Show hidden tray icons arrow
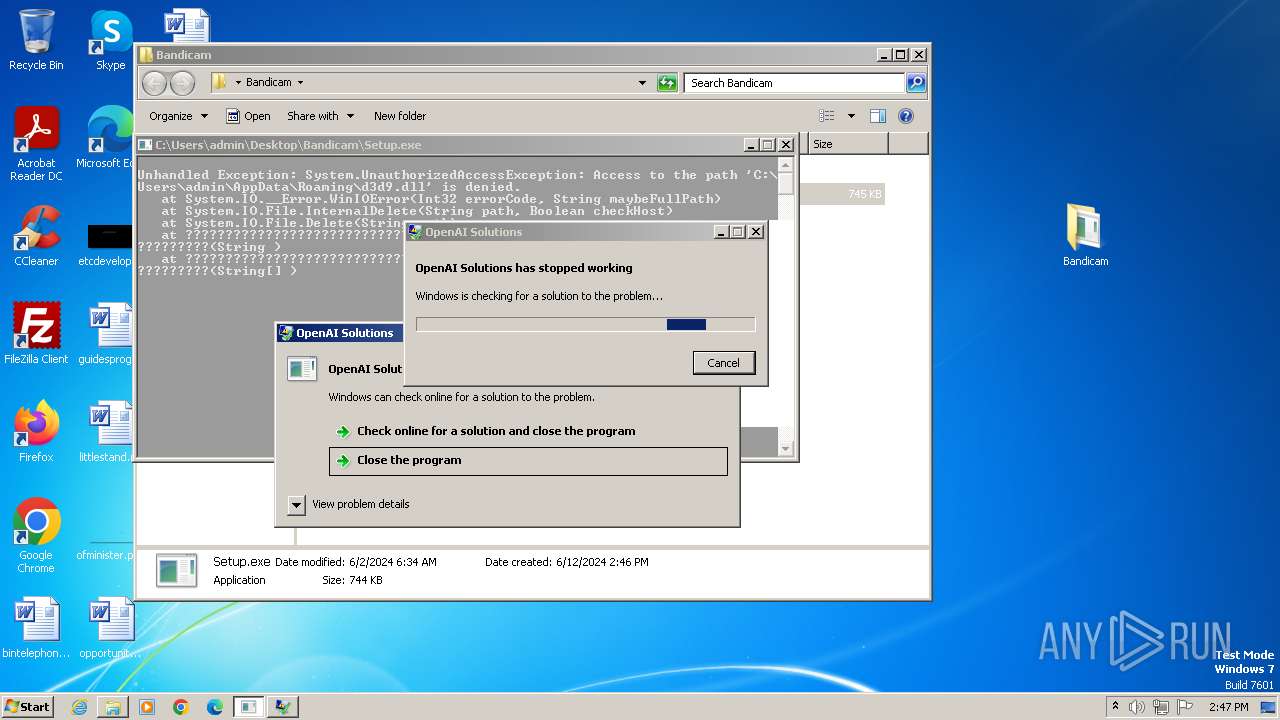The height and width of the screenshot is (720, 1280). coord(1115,707)
